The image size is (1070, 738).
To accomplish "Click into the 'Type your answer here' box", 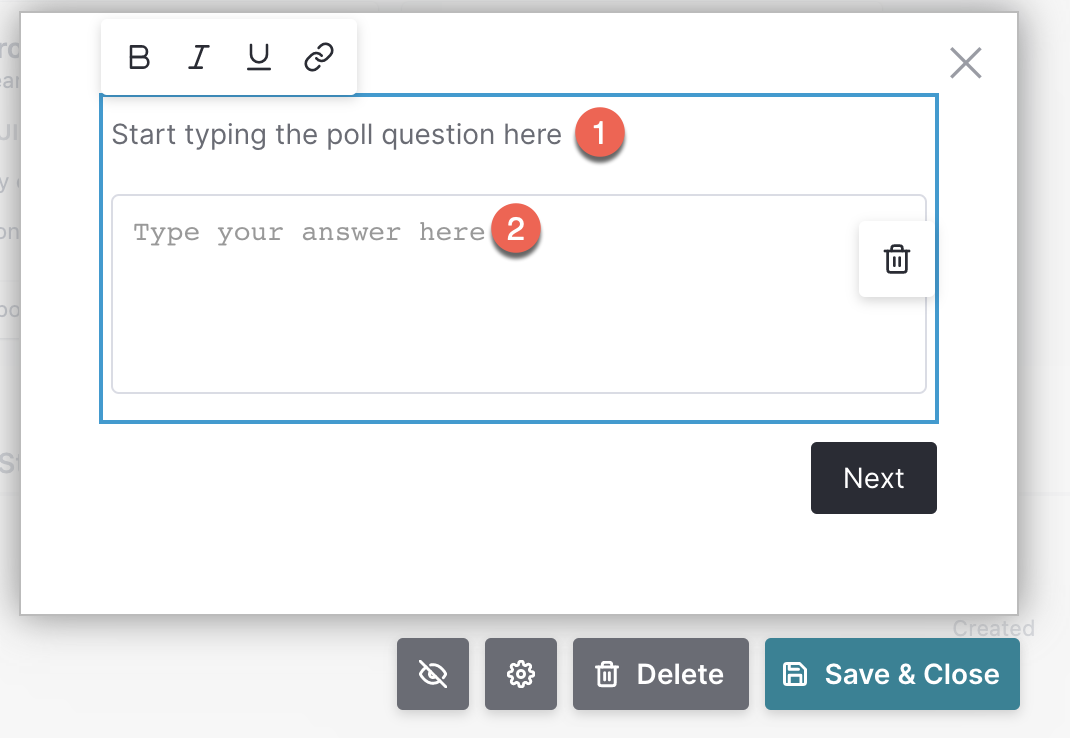I will pos(519,294).
